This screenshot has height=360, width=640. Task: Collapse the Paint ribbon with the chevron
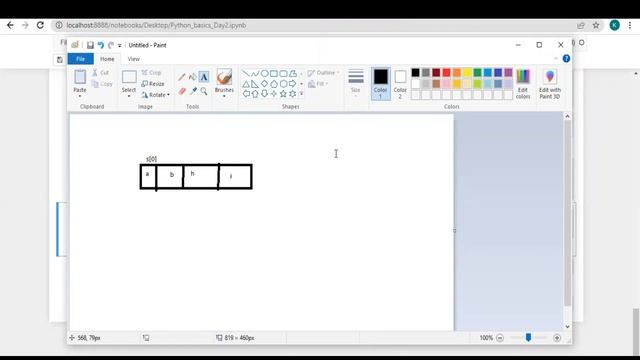point(556,59)
